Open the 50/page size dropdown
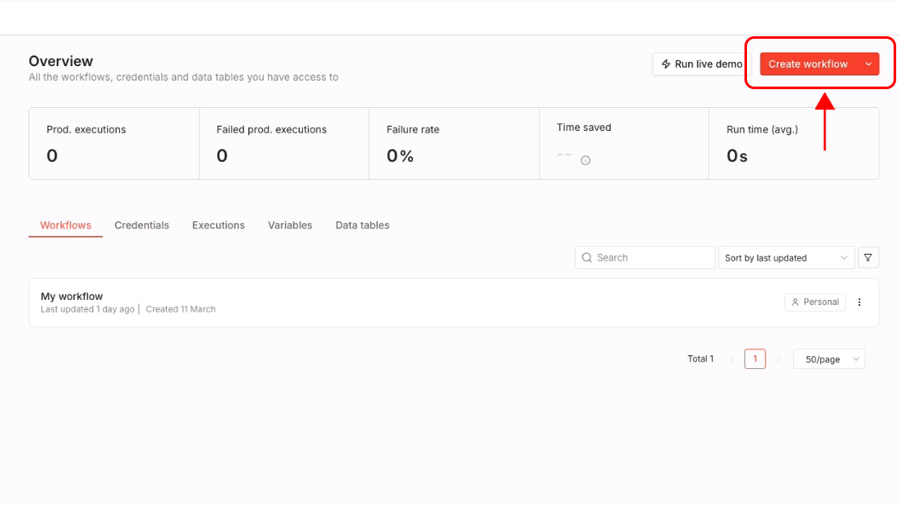 829,359
